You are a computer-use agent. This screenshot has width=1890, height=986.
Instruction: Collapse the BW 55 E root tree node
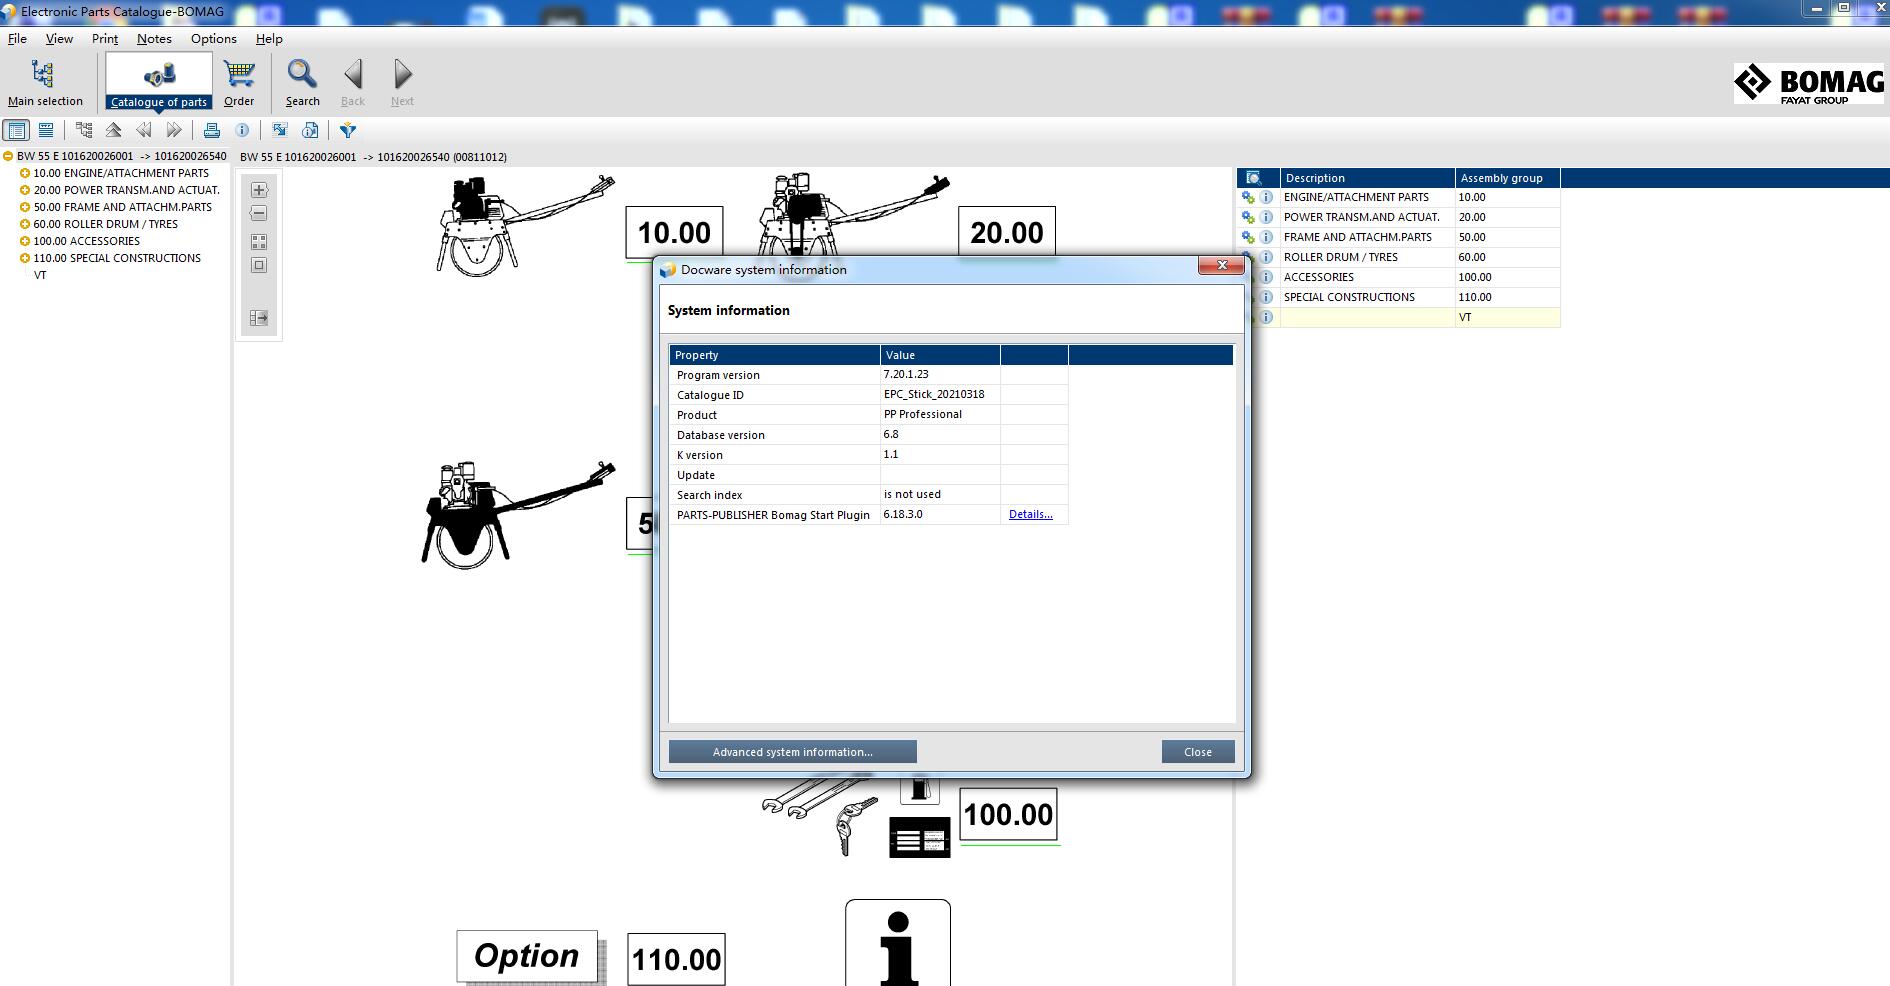click(x=8, y=156)
